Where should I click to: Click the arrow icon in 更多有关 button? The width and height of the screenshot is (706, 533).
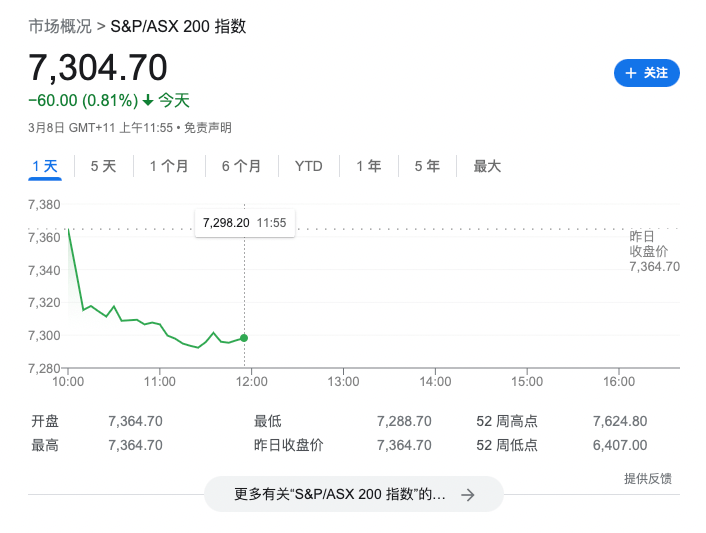click(467, 494)
